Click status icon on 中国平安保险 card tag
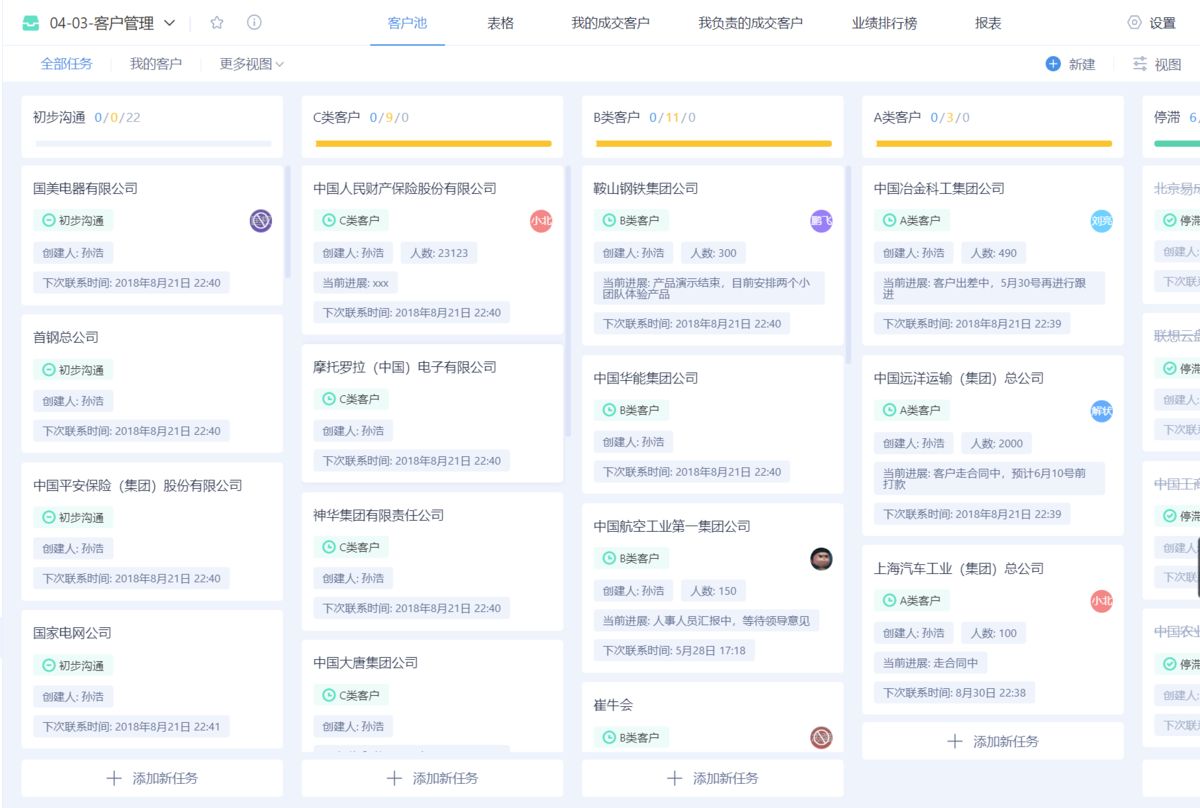This screenshot has height=808, width=1200. coord(48,518)
